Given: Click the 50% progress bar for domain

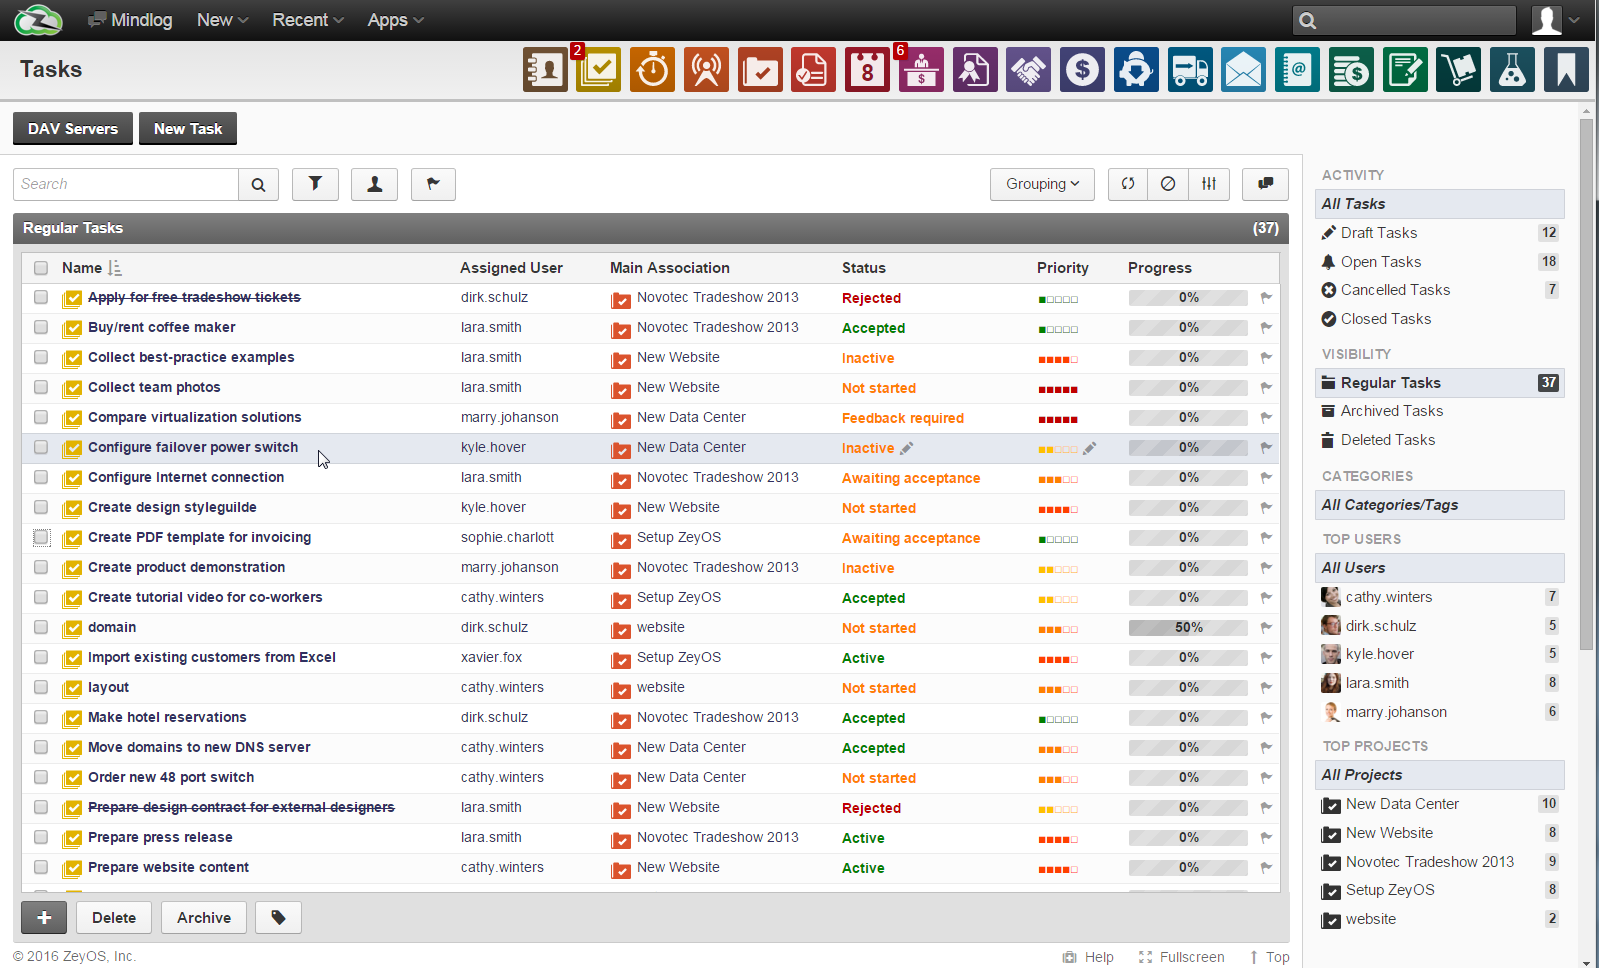Looking at the screenshot, I should pyautogui.click(x=1188, y=628).
